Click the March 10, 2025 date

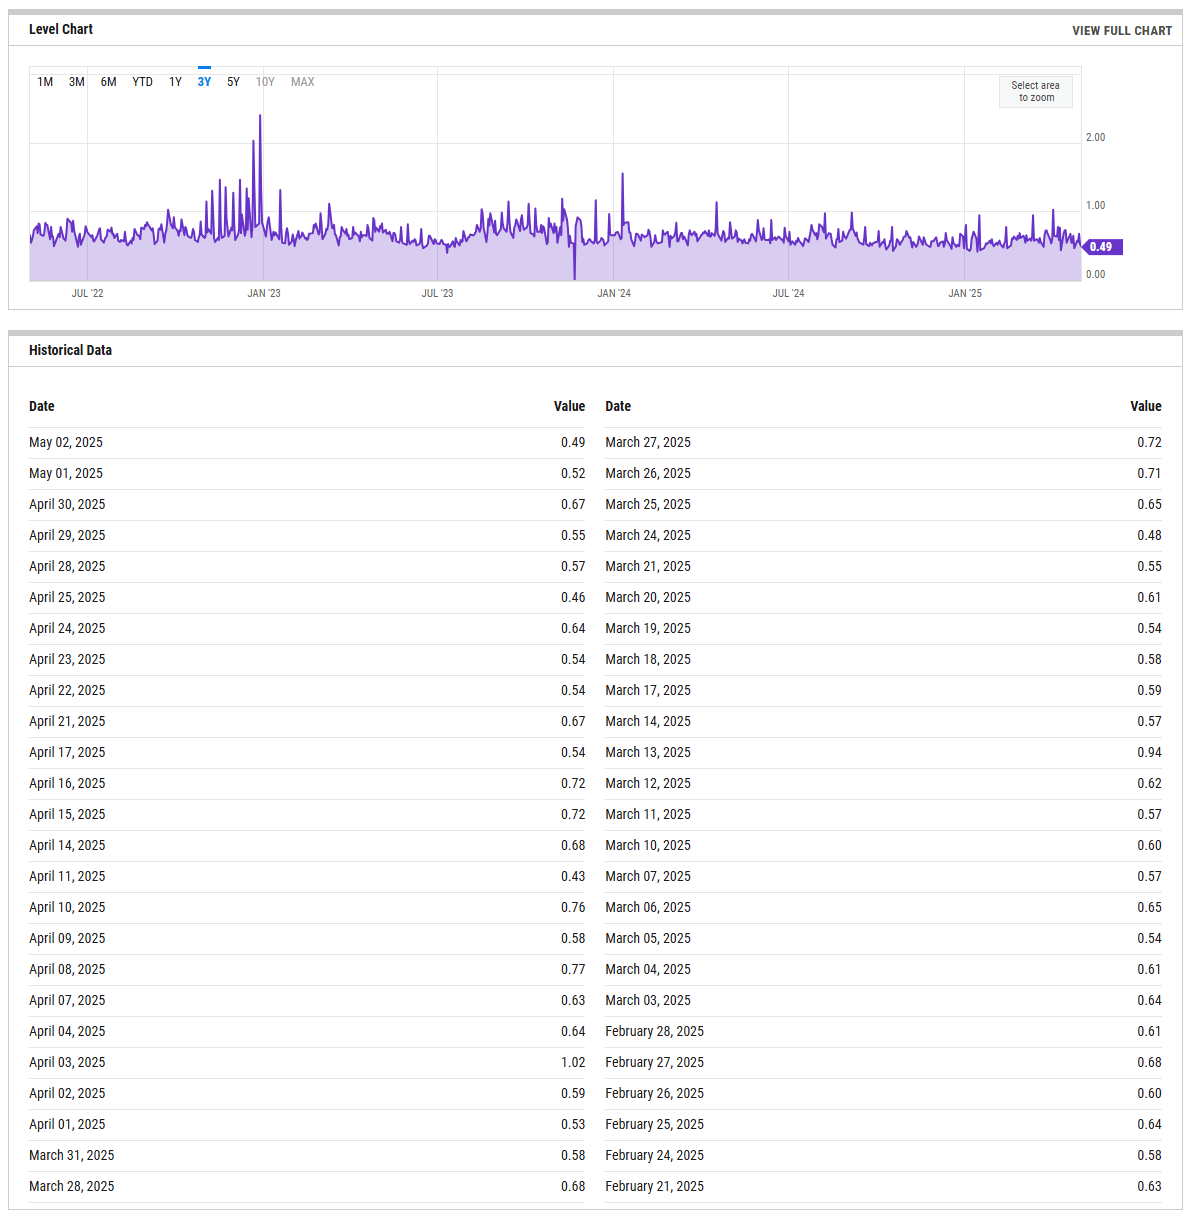648,845
